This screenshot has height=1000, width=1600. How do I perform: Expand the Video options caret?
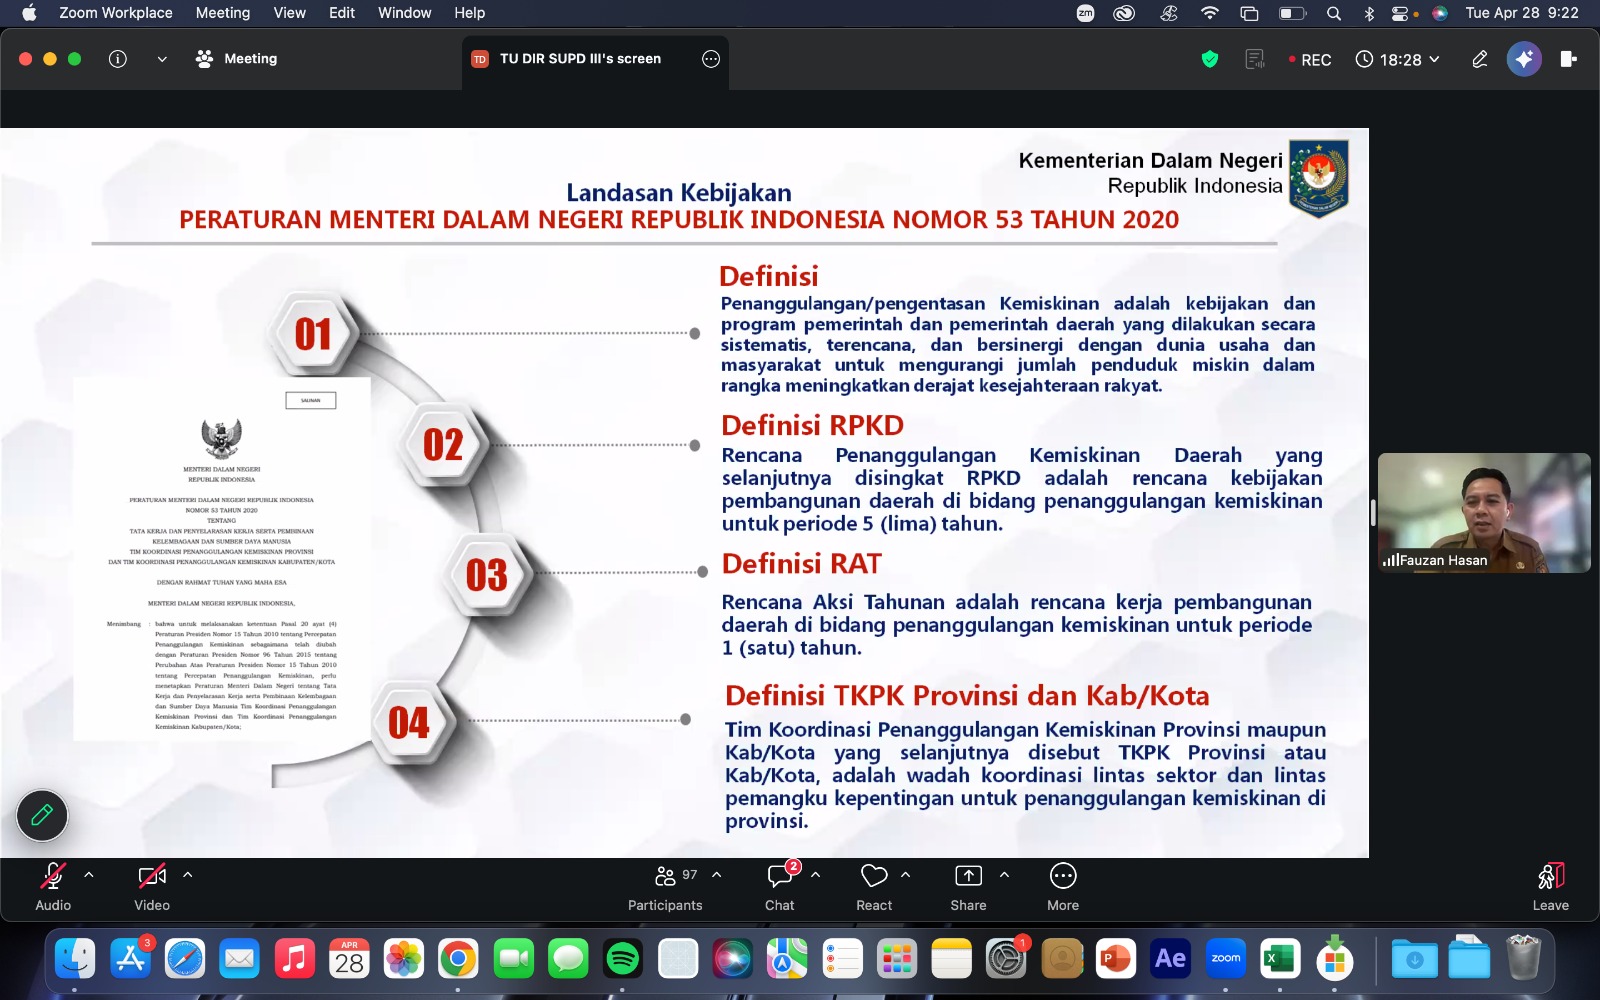pos(187,875)
